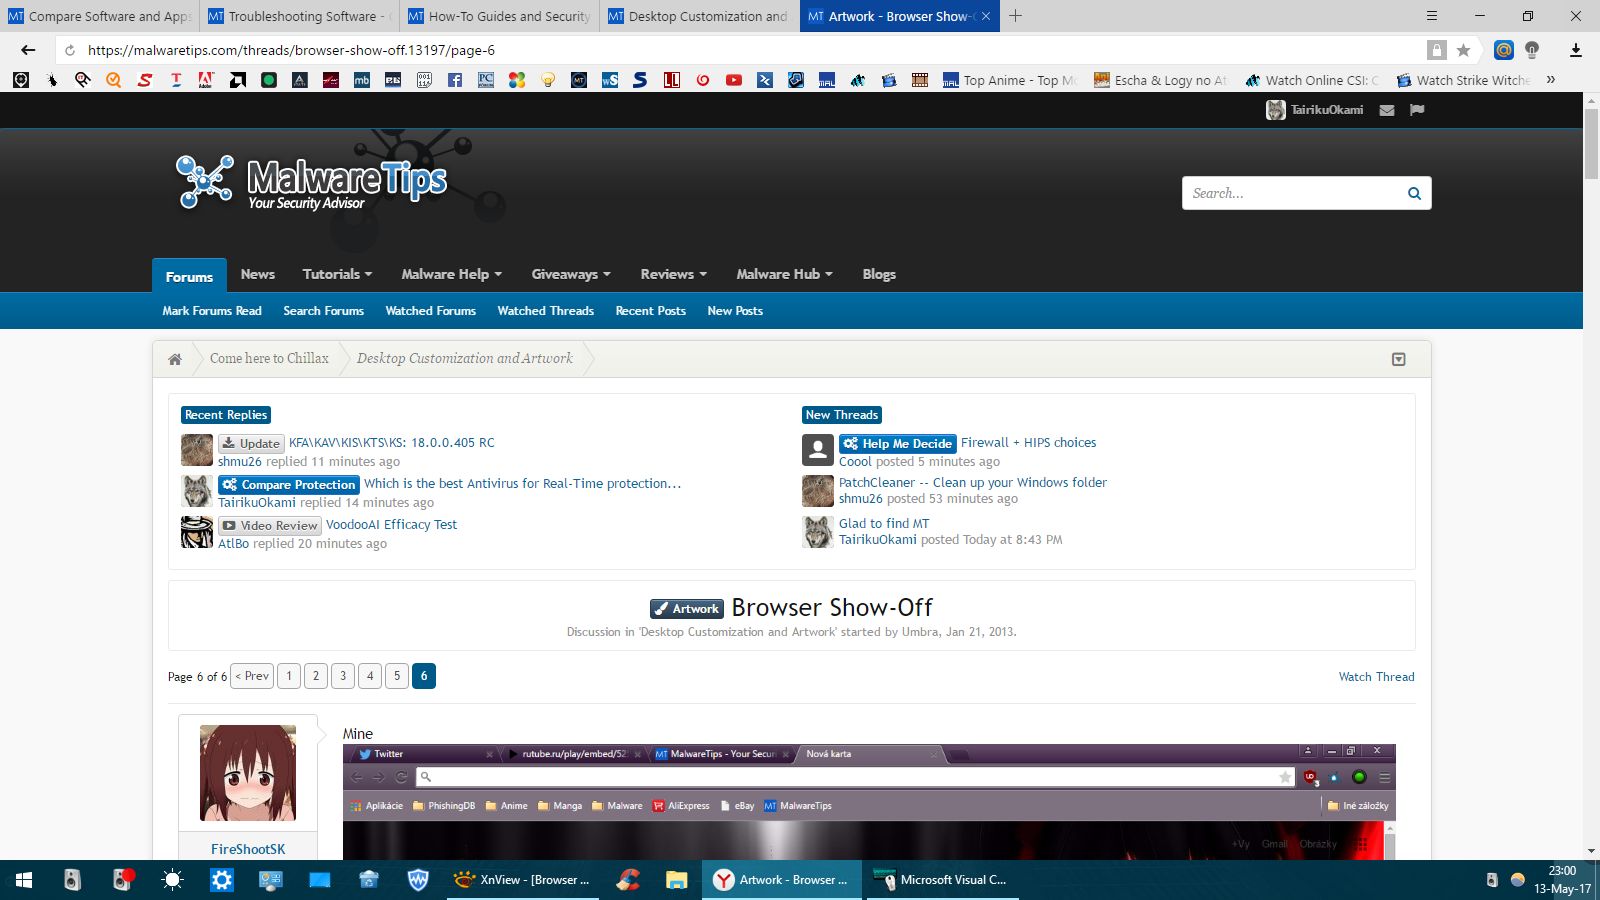Switch to Desktop Customization browser tab
This screenshot has width=1600, height=900.
(x=700, y=16)
